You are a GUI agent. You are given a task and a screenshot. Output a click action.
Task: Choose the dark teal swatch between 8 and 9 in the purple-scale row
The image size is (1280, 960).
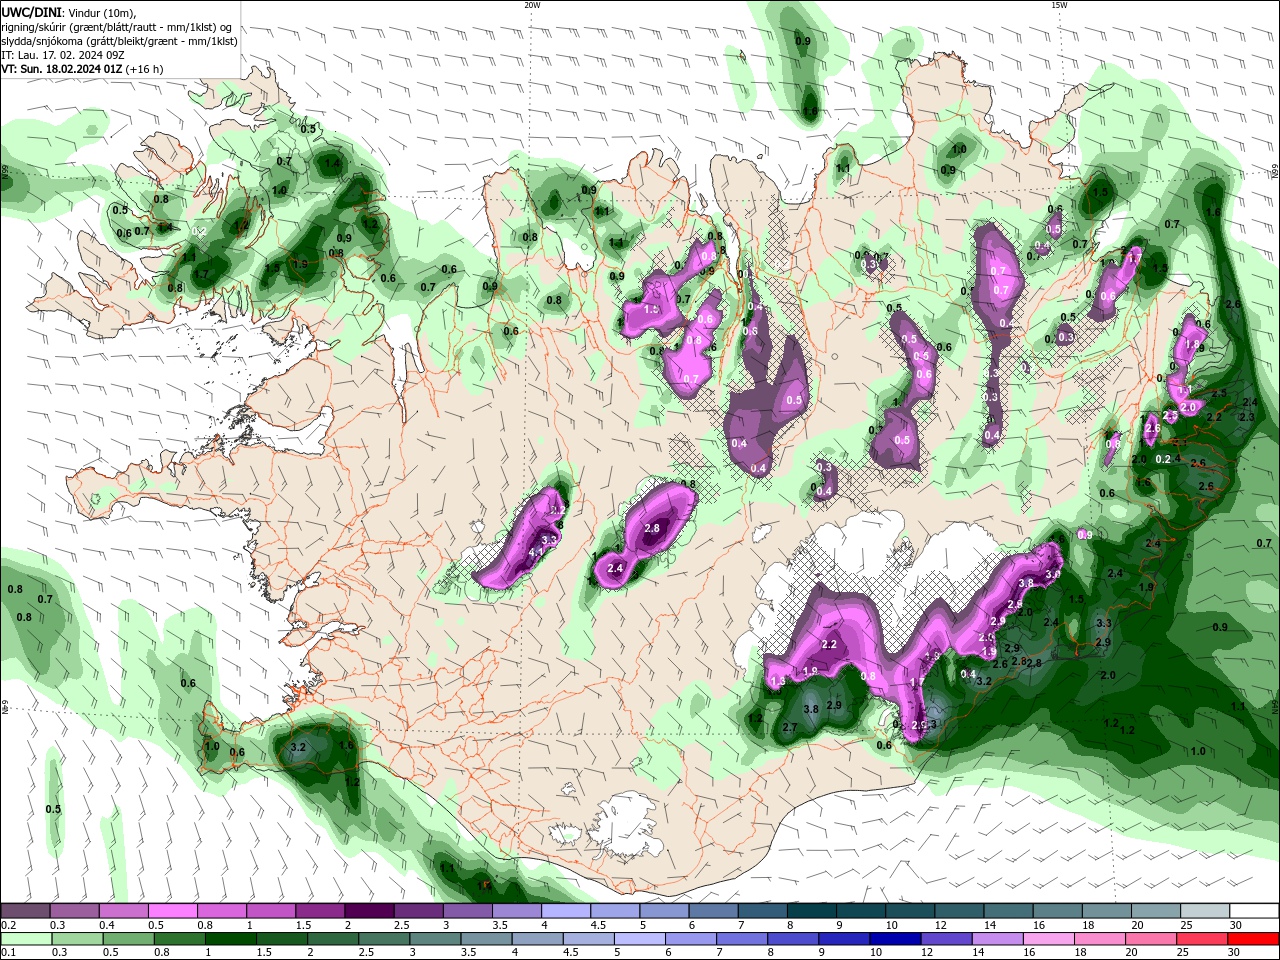click(x=810, y=911)
